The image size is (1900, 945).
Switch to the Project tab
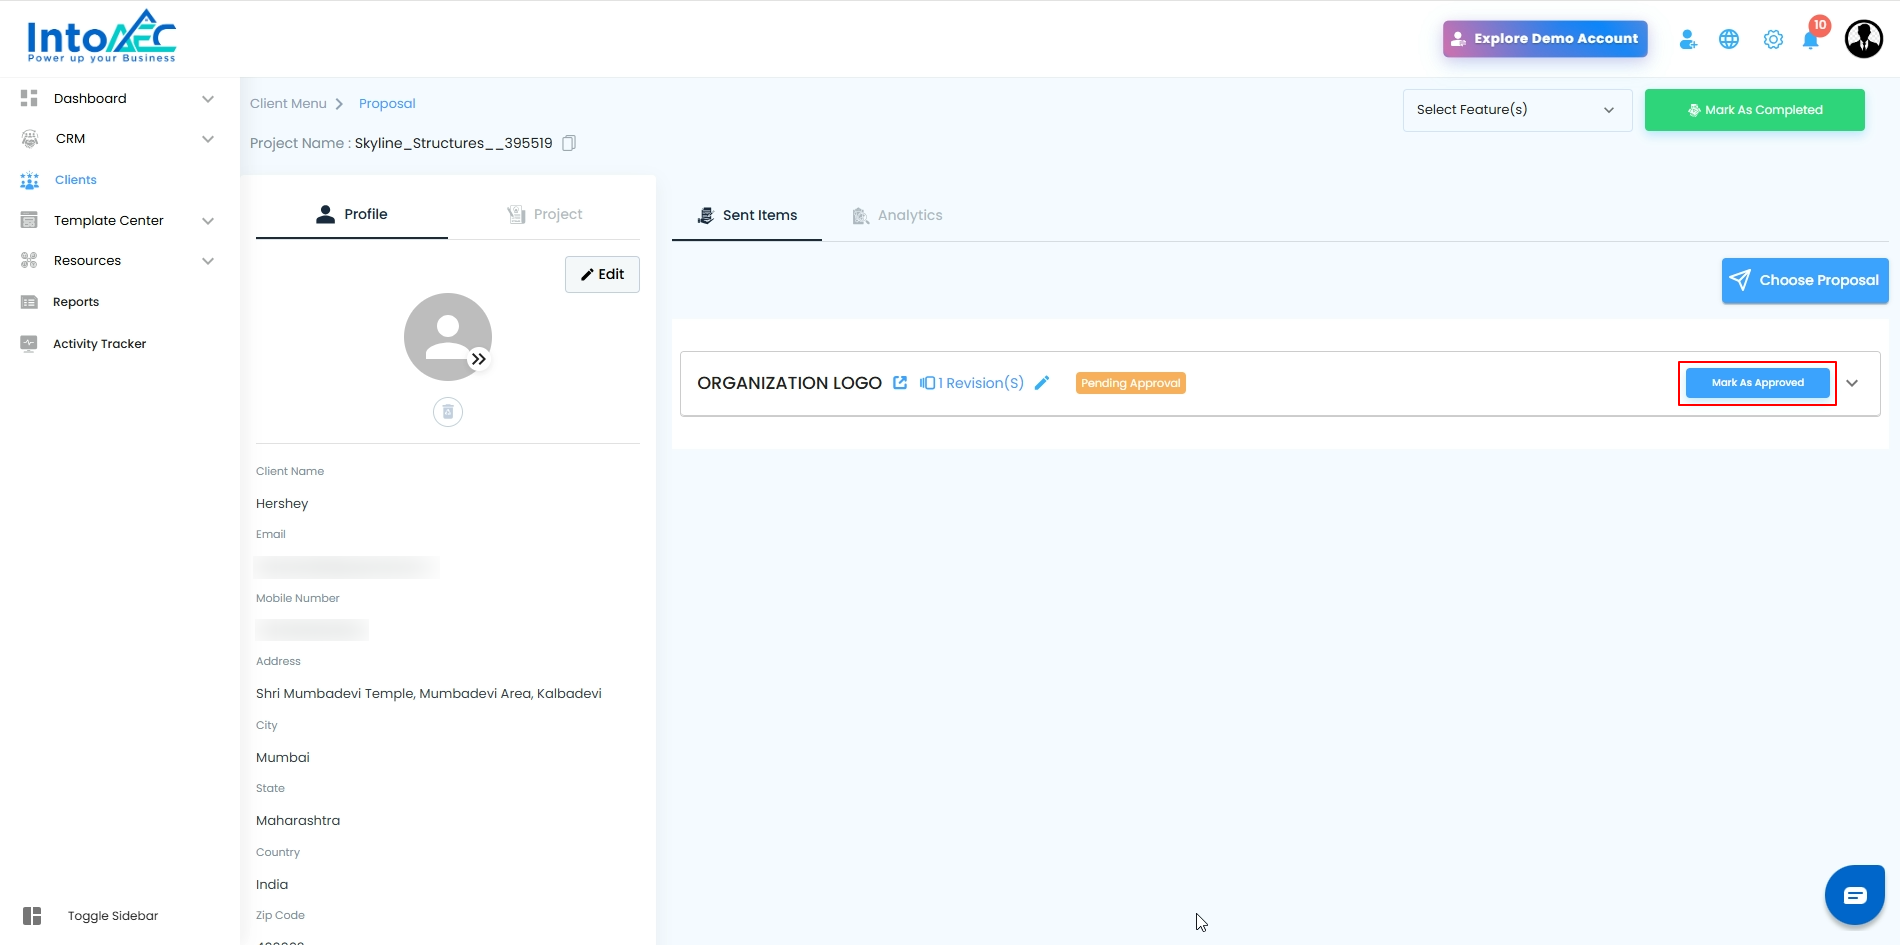[x=544, y=214]
